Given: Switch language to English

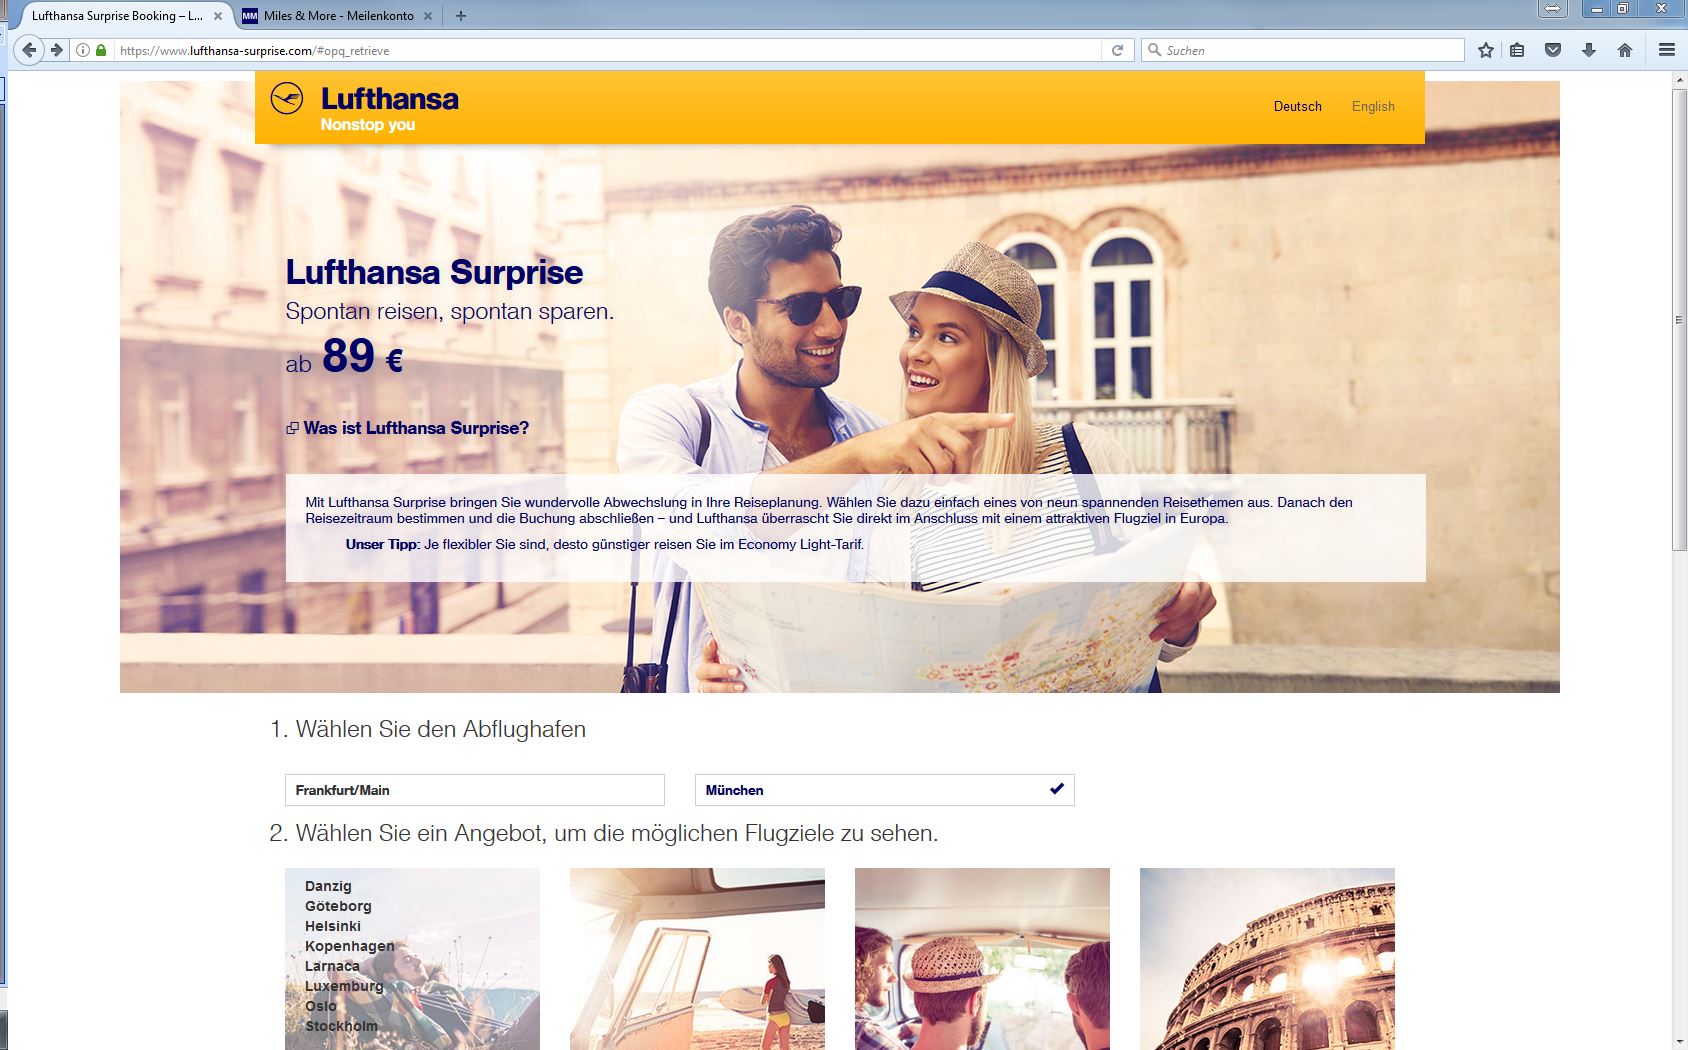Looking at the screenshot, I should 1373,106.
